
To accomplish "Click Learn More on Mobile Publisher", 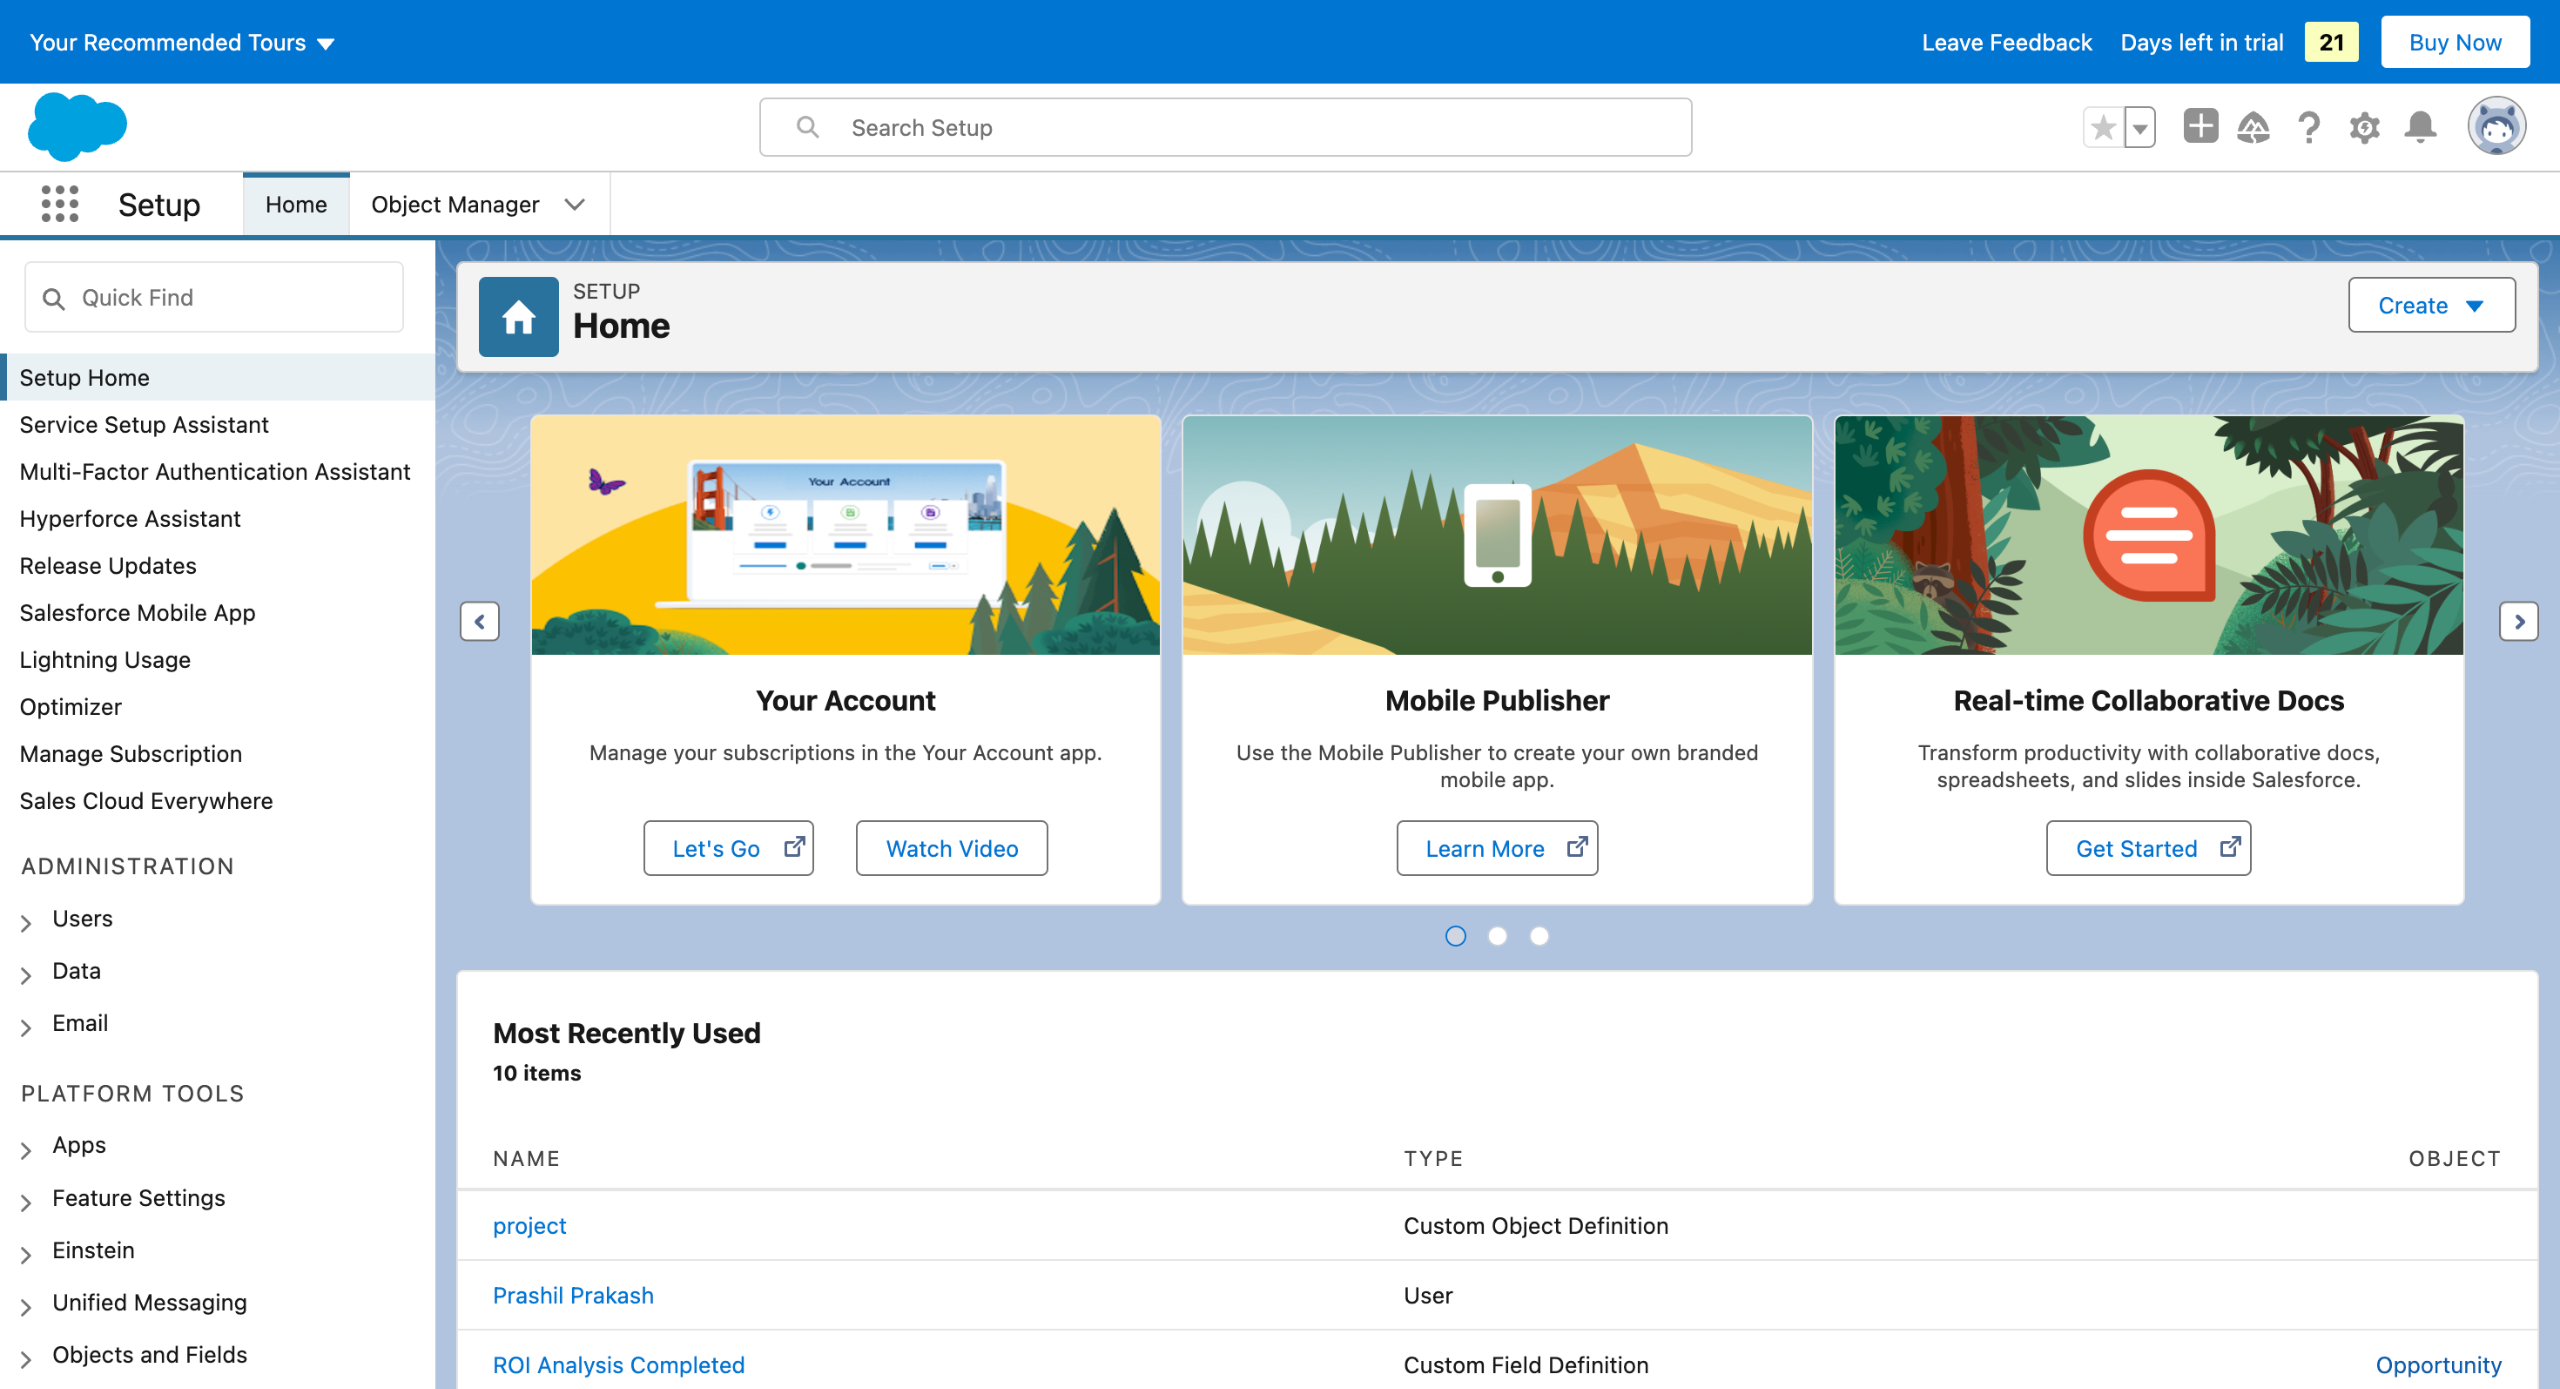I will 1497,848.
